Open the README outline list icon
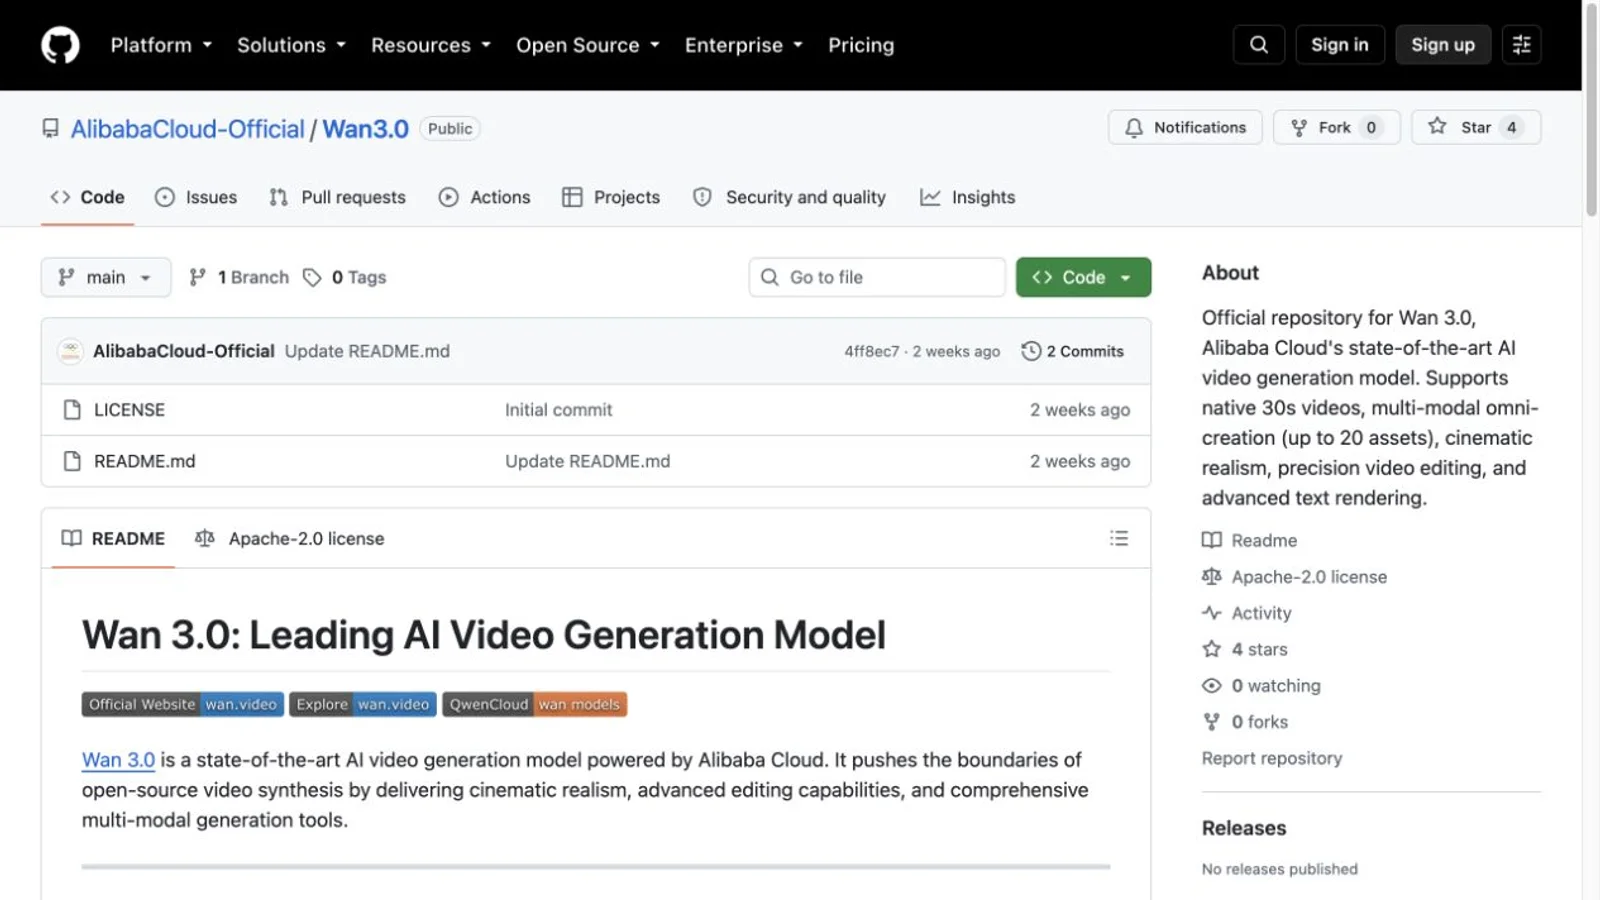Screen dimensions: 1600x900 coord(1119,538)
